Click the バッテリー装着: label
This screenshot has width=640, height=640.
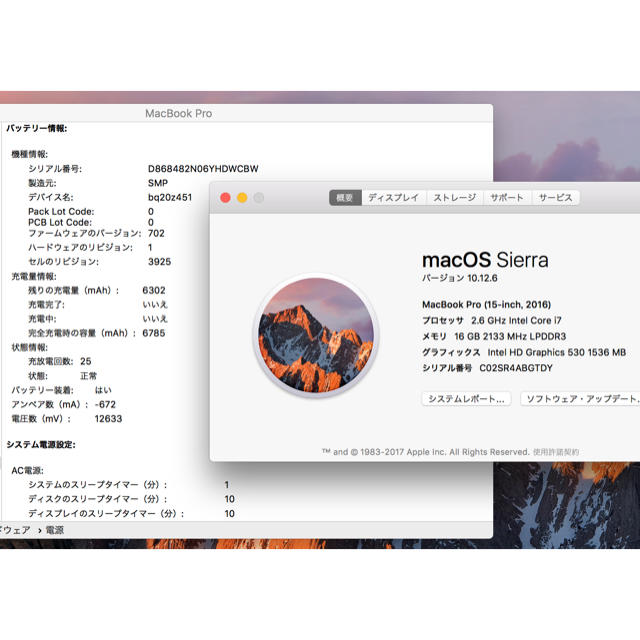point(42,390)
